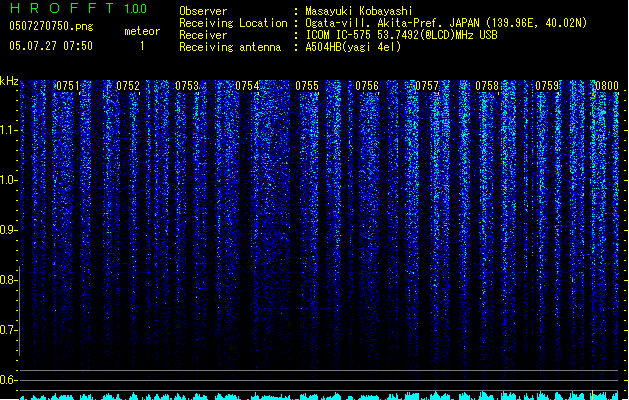Screen dimensions: 629x400
Task: Click the 0755 time marker
Action: pyautogui.click(x=307, y=86)
